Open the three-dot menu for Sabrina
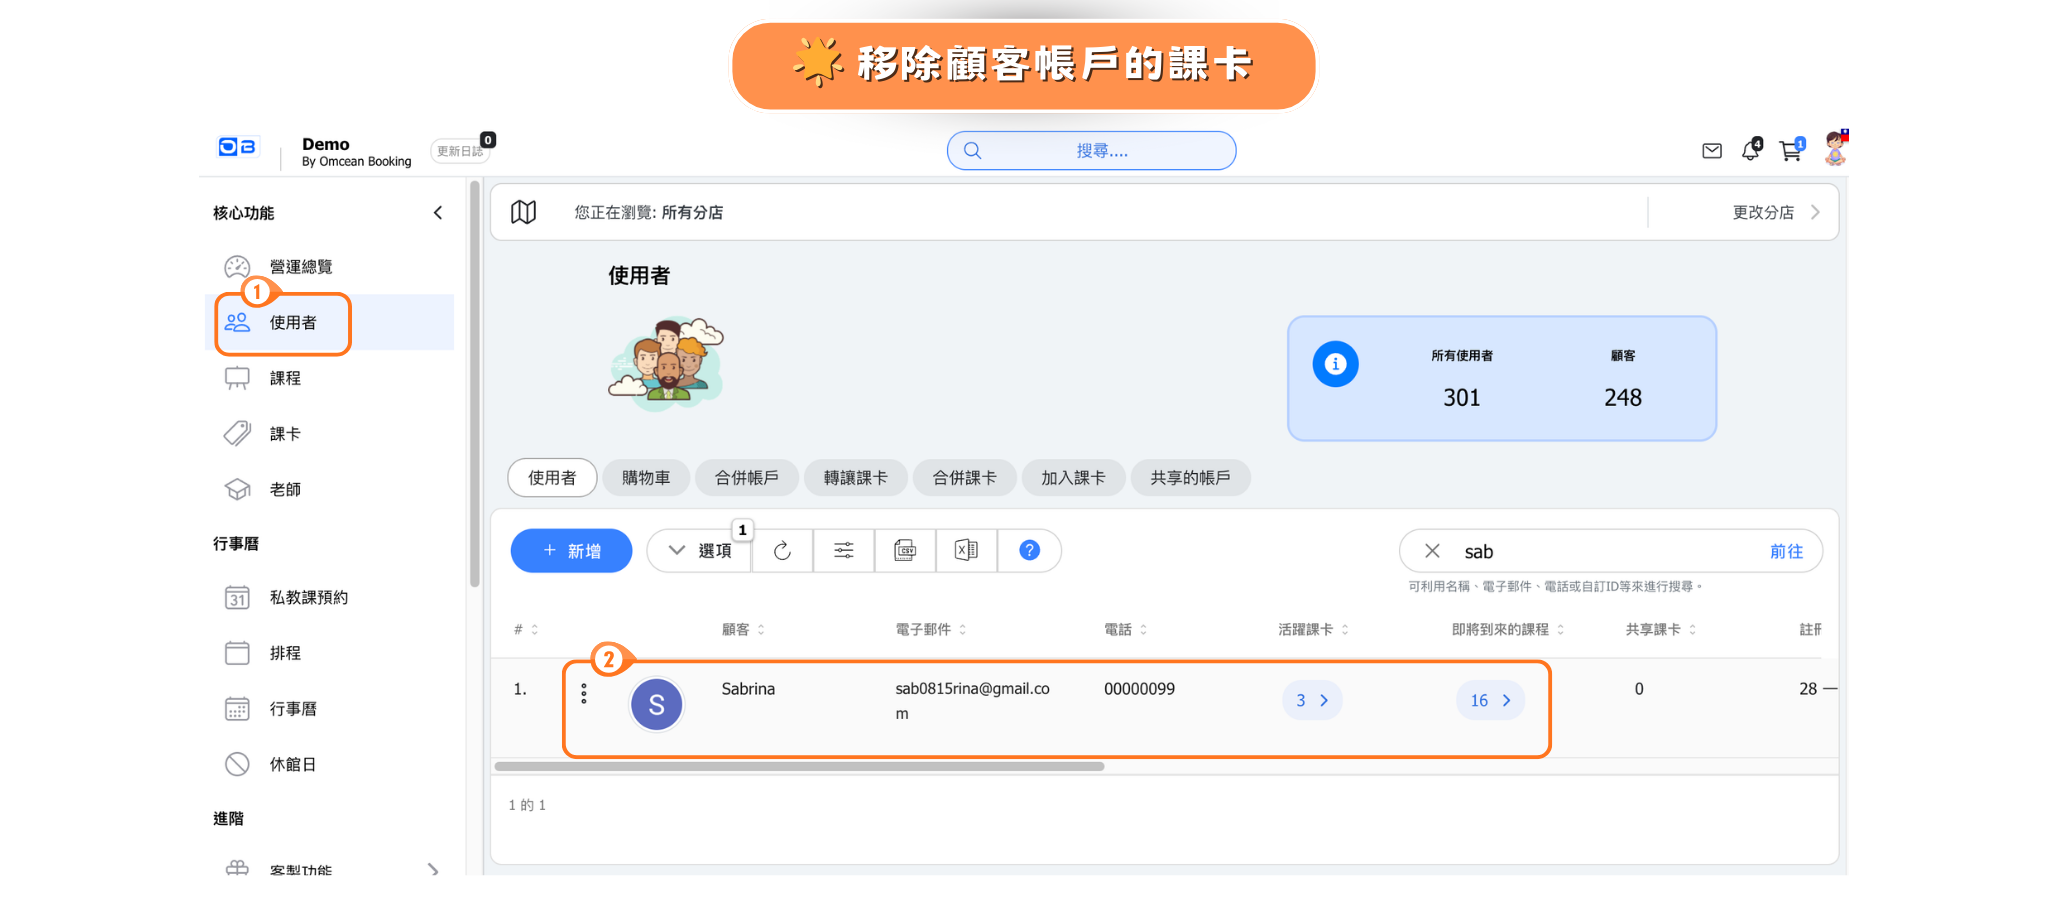The image size is (2048, 900). point(584,694)
